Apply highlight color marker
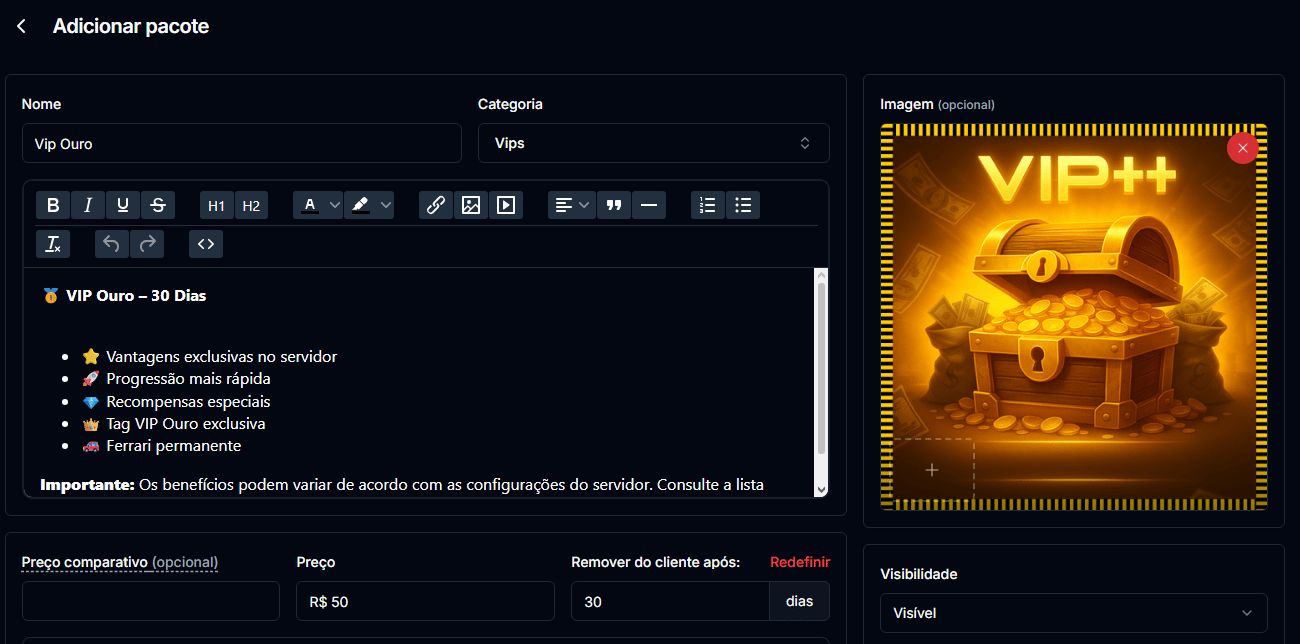Viewport: 1300px width, 644px height. [361, 205]
